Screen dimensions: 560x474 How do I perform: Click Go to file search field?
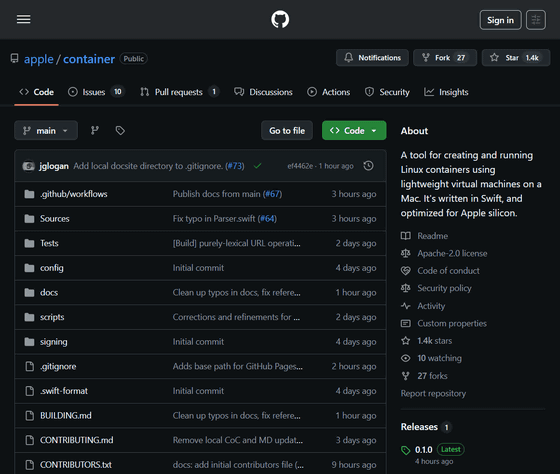287,130
